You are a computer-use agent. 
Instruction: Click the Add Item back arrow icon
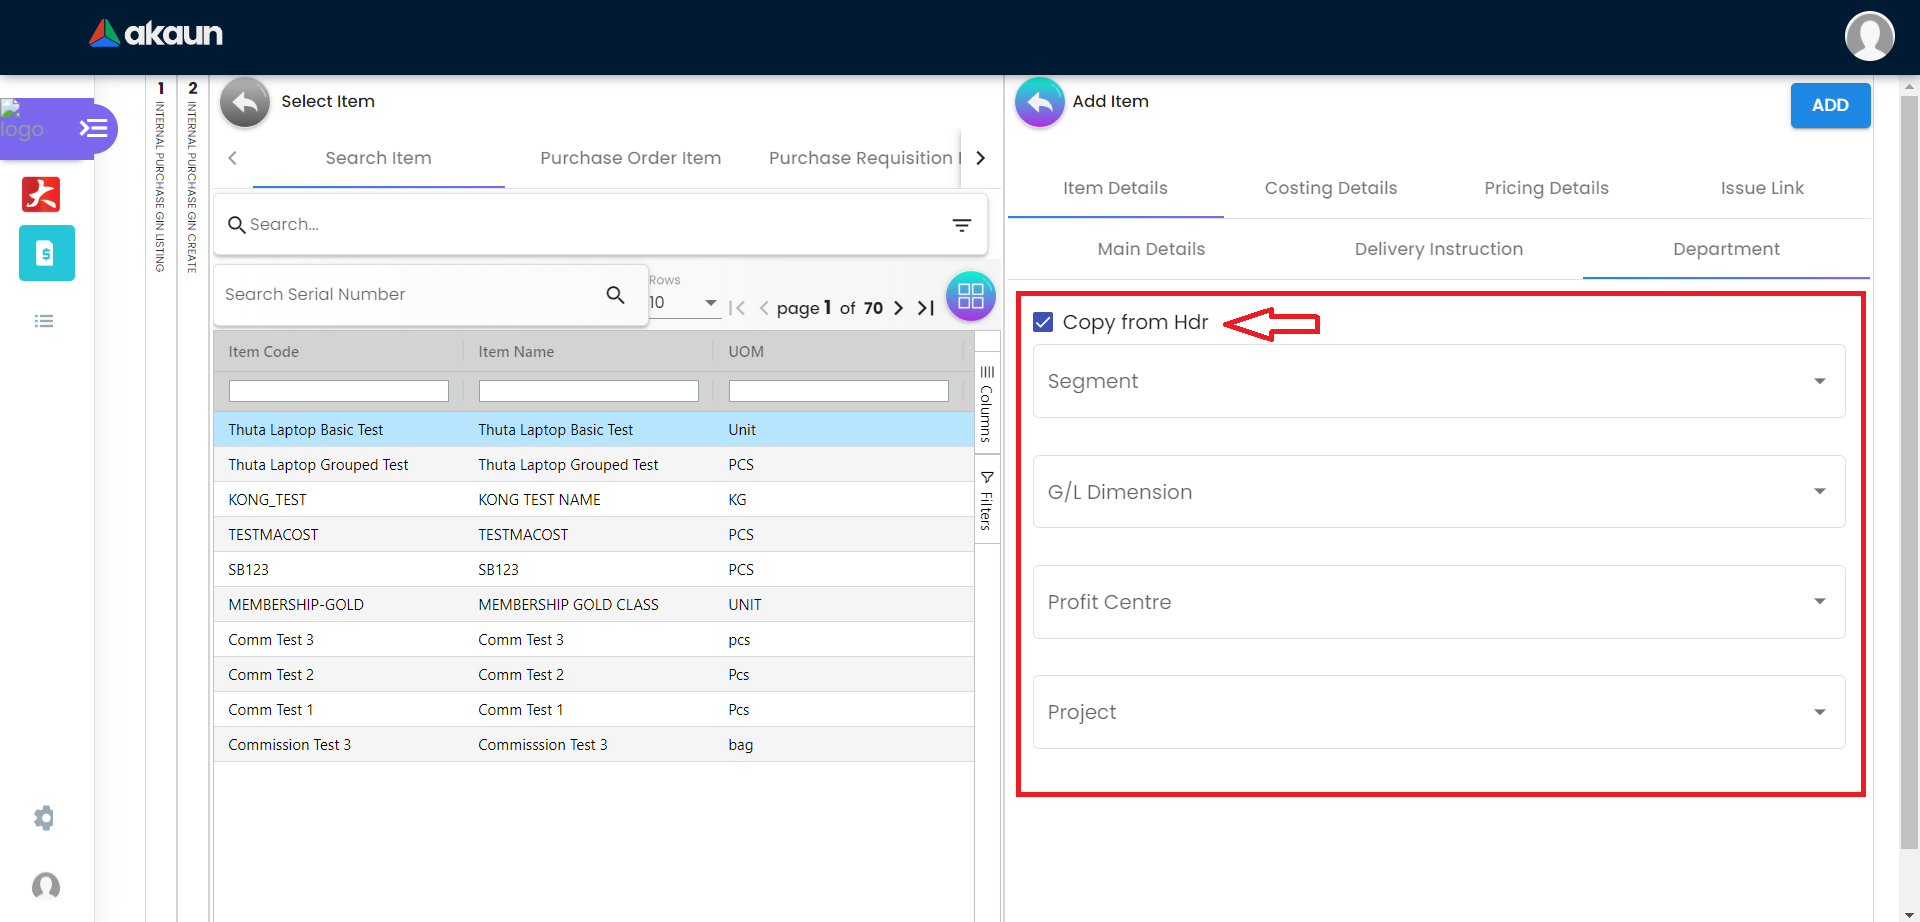point(1040,102)
